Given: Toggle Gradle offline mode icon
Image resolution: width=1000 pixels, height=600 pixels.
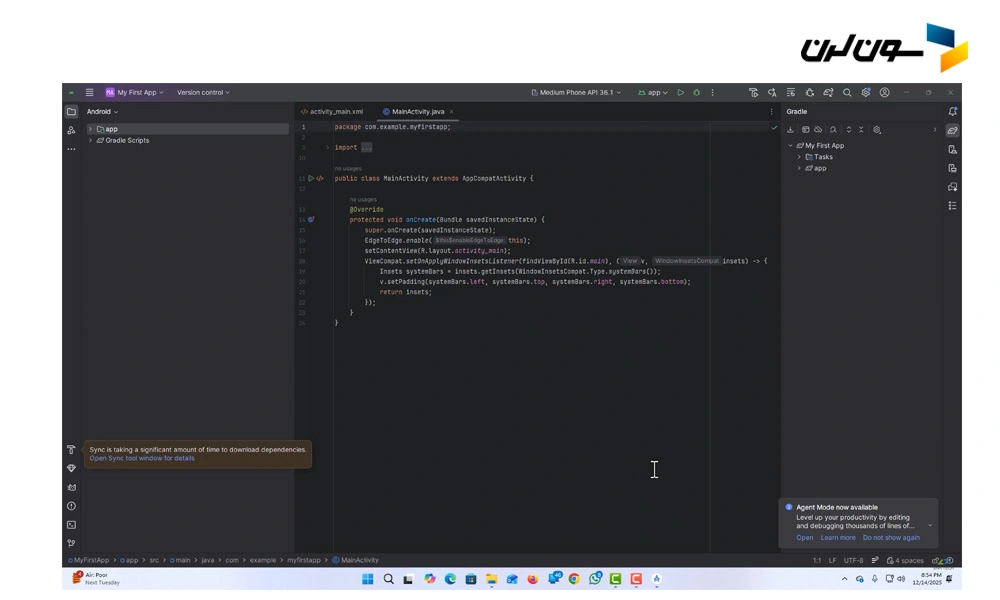Looking at the screenshot, I should click(x=818, y=129).
